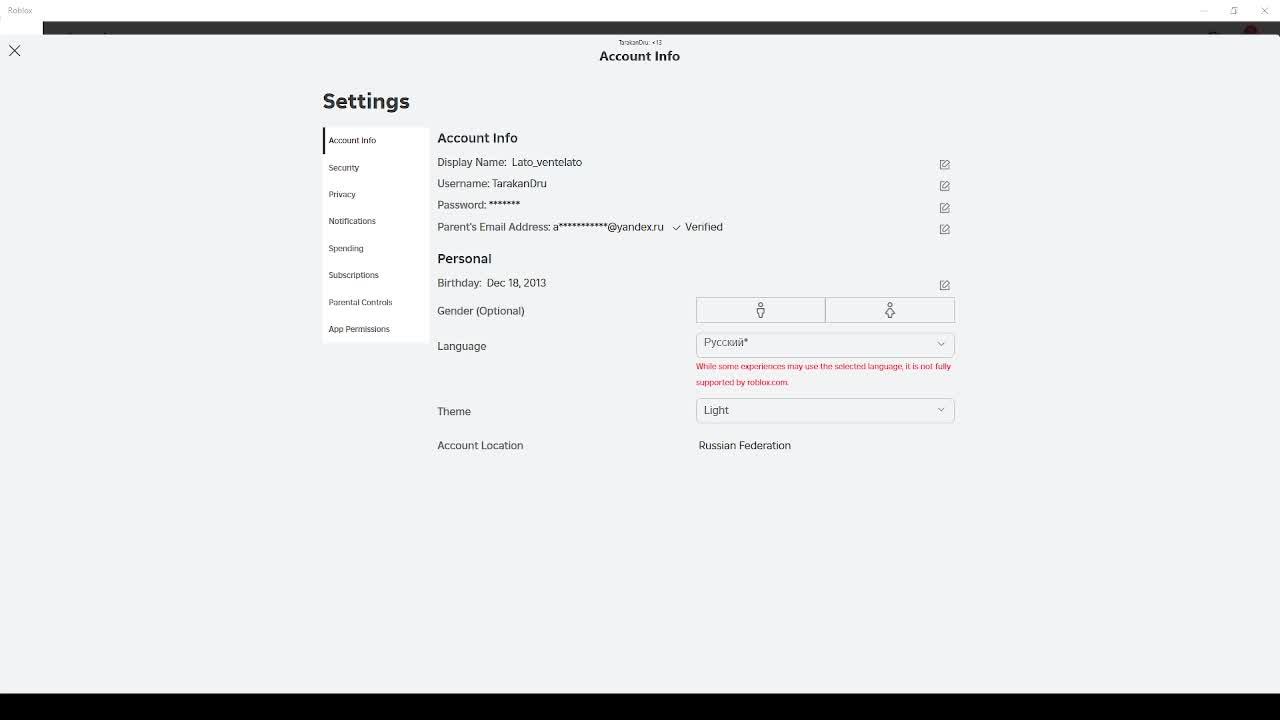Minimize the Roblox window

tap(1204, 10)
